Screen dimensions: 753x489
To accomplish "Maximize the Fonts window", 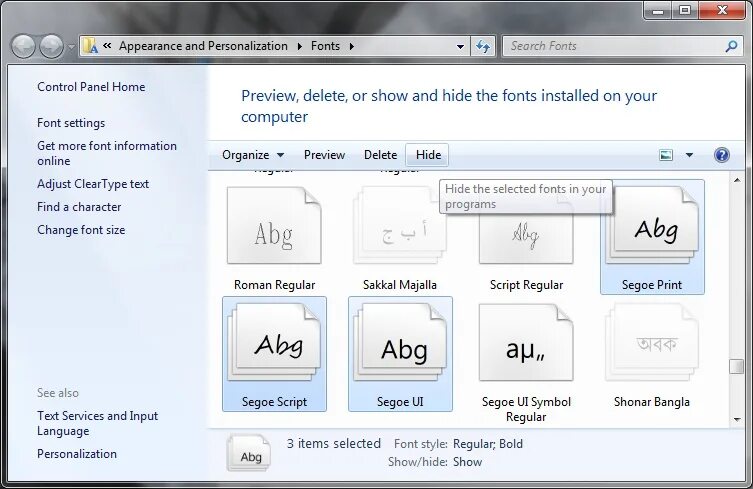I will pyautogui.click(x=685, y=11).
